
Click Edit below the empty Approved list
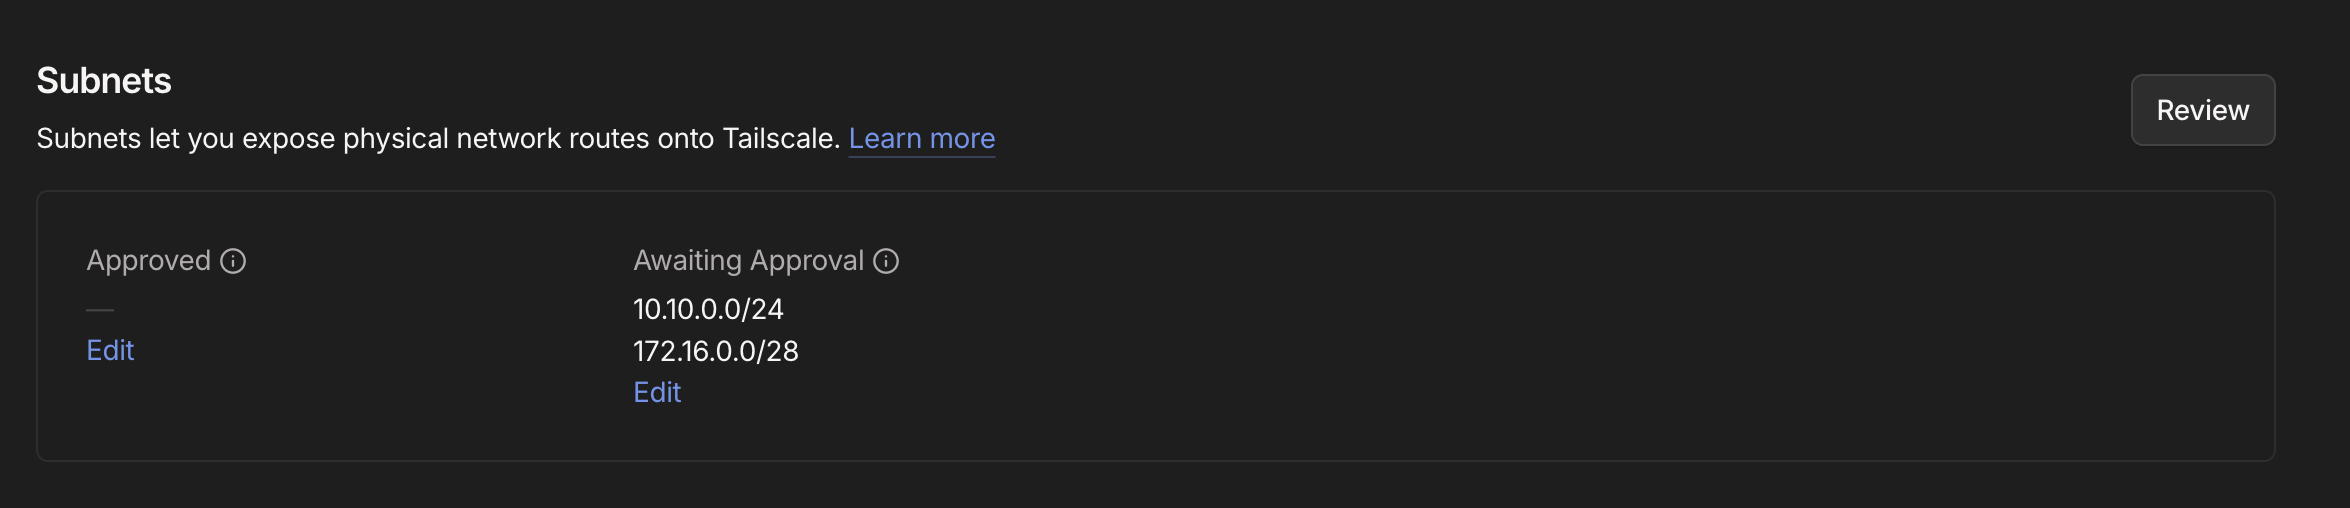110,350
